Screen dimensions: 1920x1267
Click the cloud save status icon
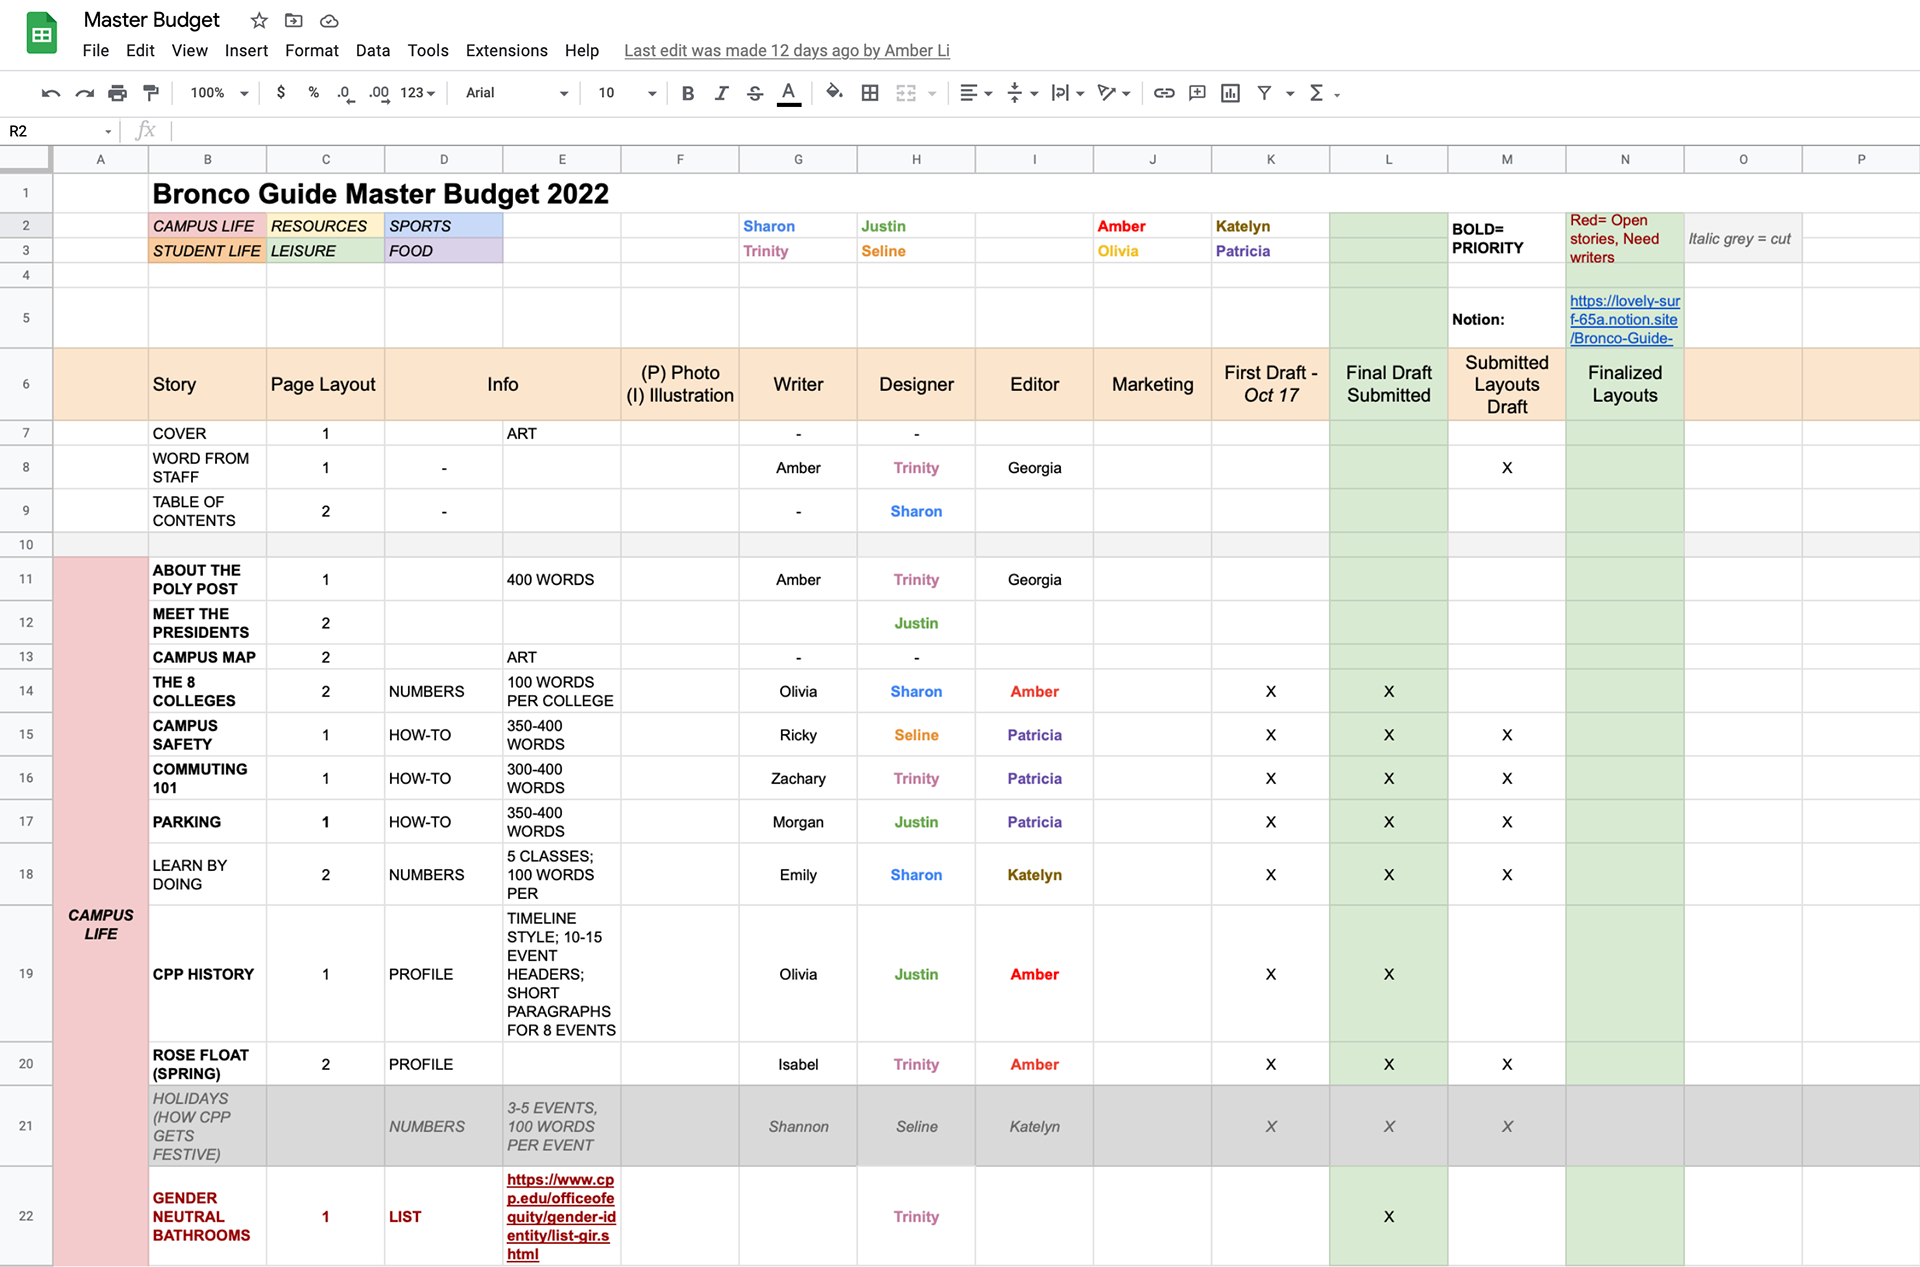329,20
